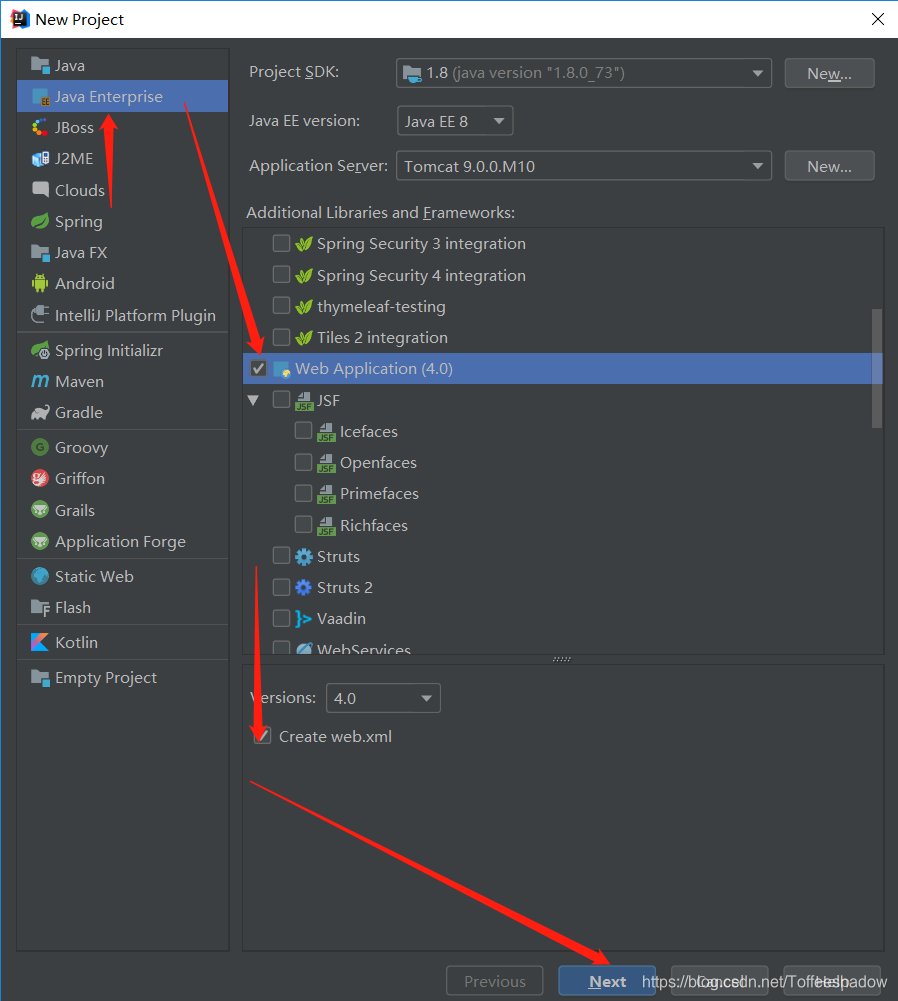
Task: Click the Struts 2 gear icon
Action: point(304,587)
